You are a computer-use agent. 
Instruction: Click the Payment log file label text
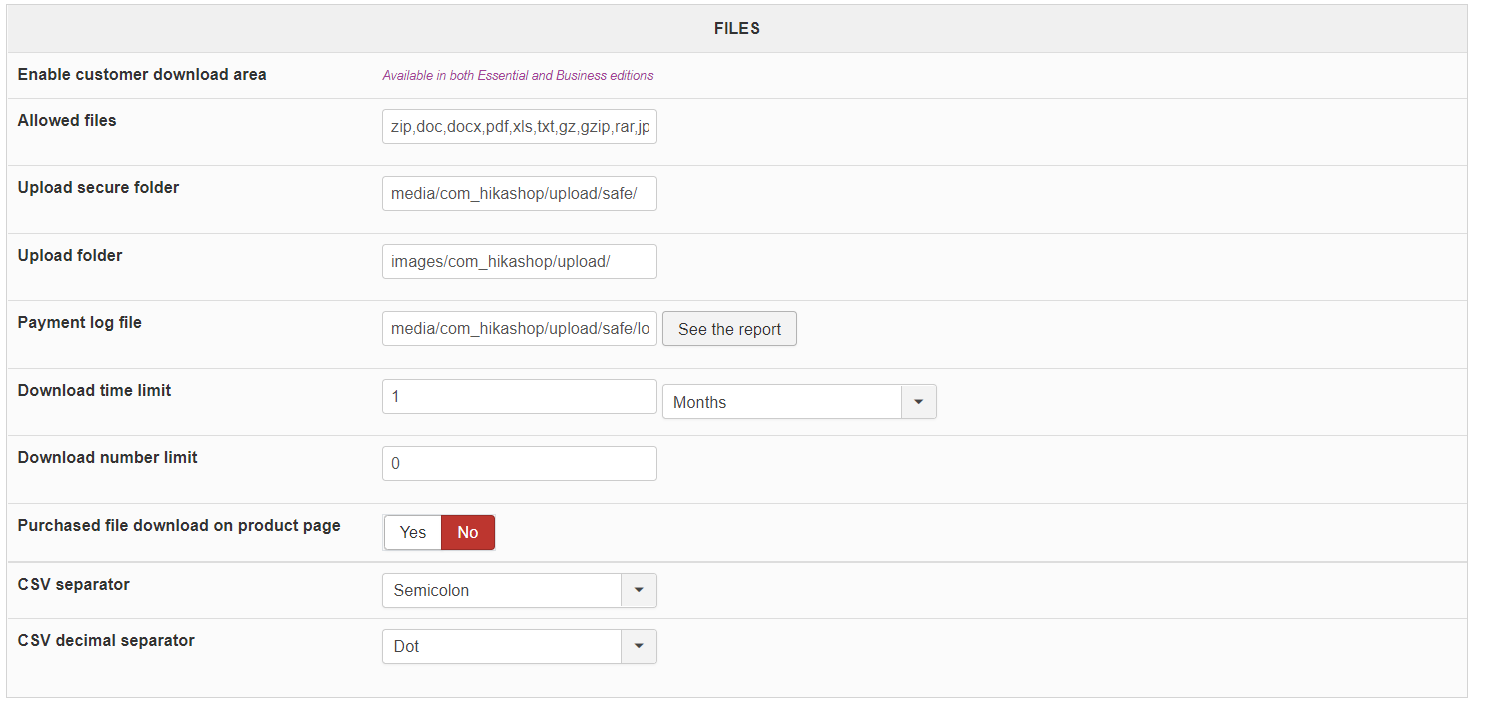[80, 323]
